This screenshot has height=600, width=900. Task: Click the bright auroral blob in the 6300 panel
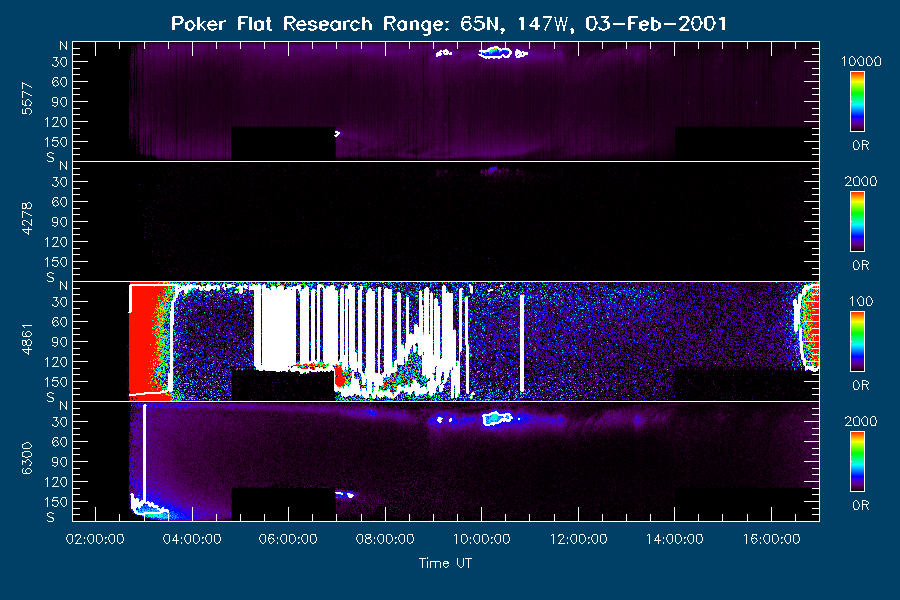tap(497, 418)
